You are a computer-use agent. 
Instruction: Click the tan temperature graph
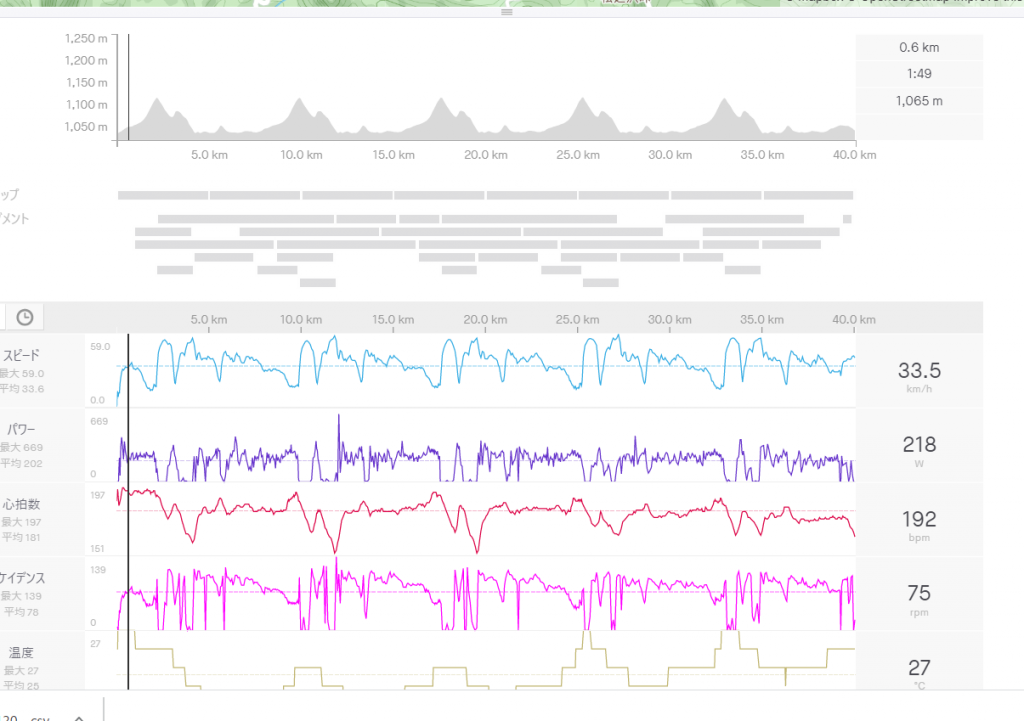[486, 660]
